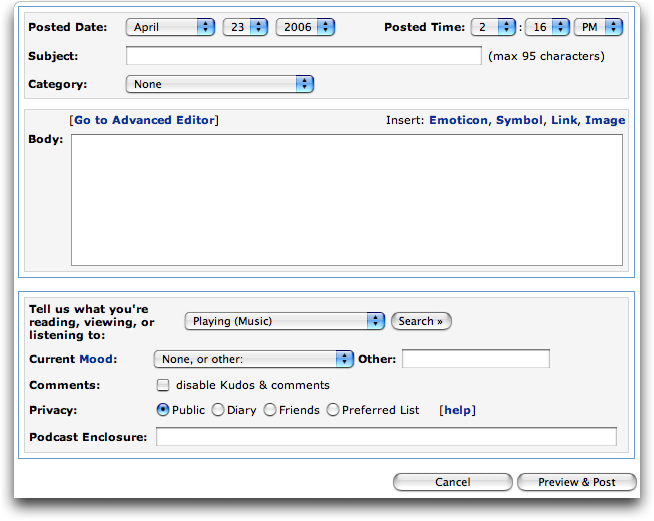Image resolution: width=654 pixels, height=521 pixels.
Task: Insert an Emoticon via link
Action: click(458, 120)
